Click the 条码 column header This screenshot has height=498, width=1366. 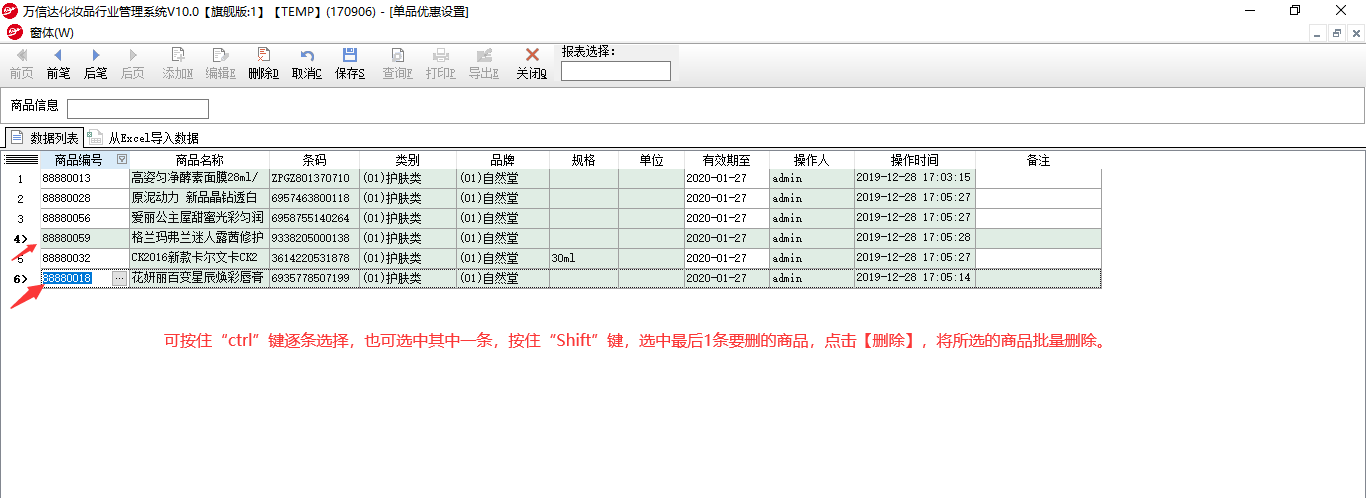pos(314,160)
